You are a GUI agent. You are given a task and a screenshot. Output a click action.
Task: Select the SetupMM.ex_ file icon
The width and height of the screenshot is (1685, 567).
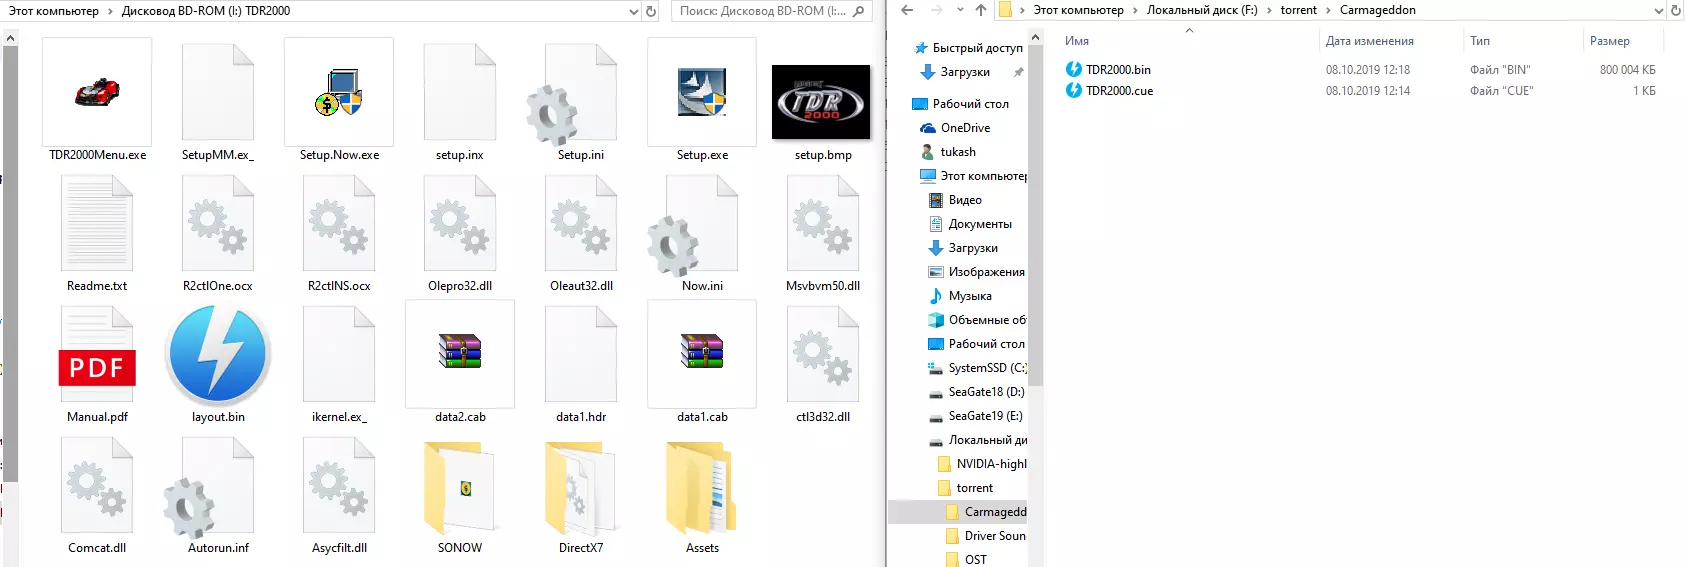coord(218,93)
